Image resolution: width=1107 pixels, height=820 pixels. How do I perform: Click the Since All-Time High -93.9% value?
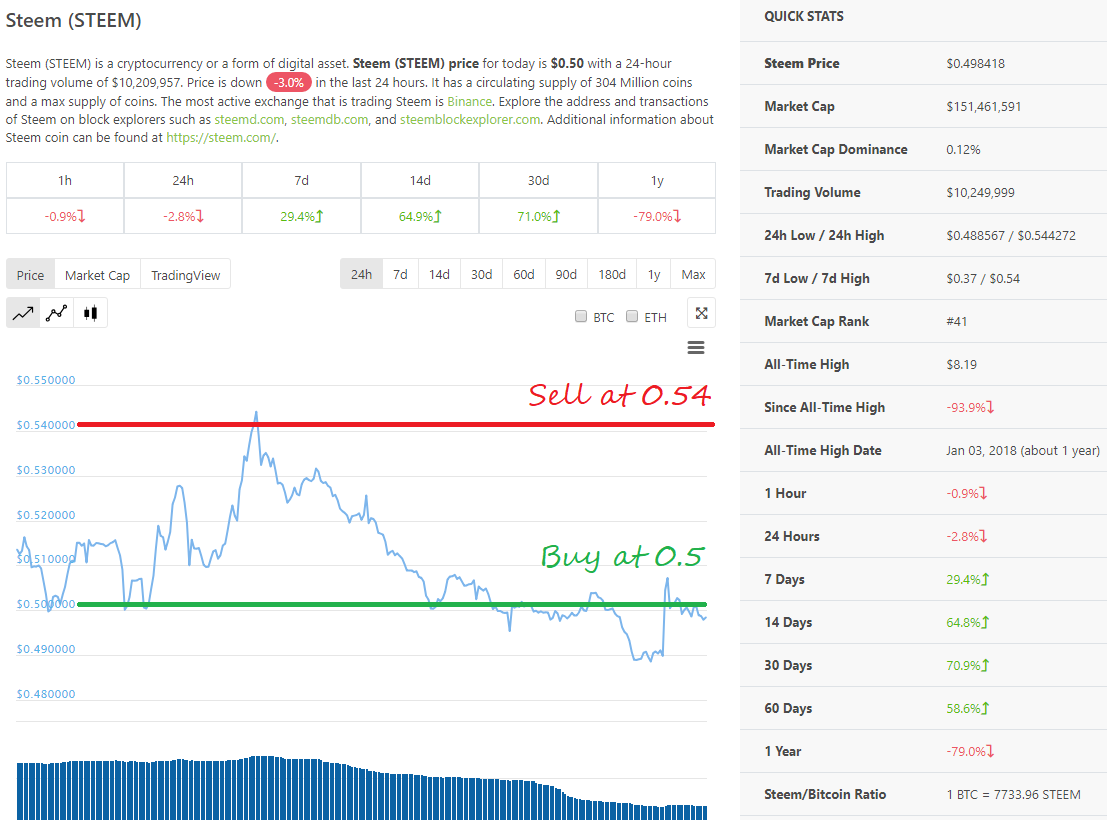(970, 408)
